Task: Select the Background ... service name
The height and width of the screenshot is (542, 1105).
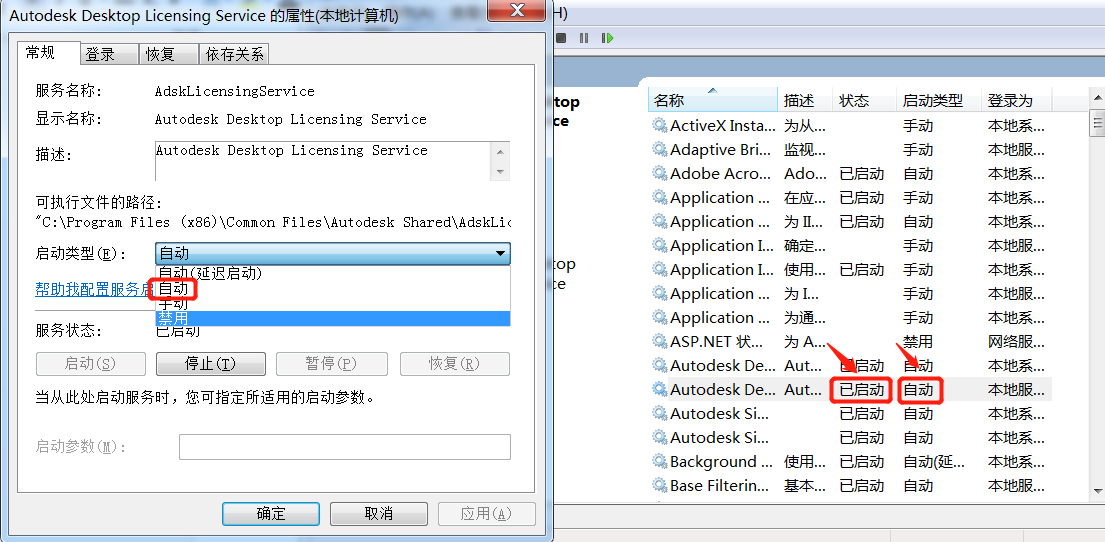Action: coord(722,462)
